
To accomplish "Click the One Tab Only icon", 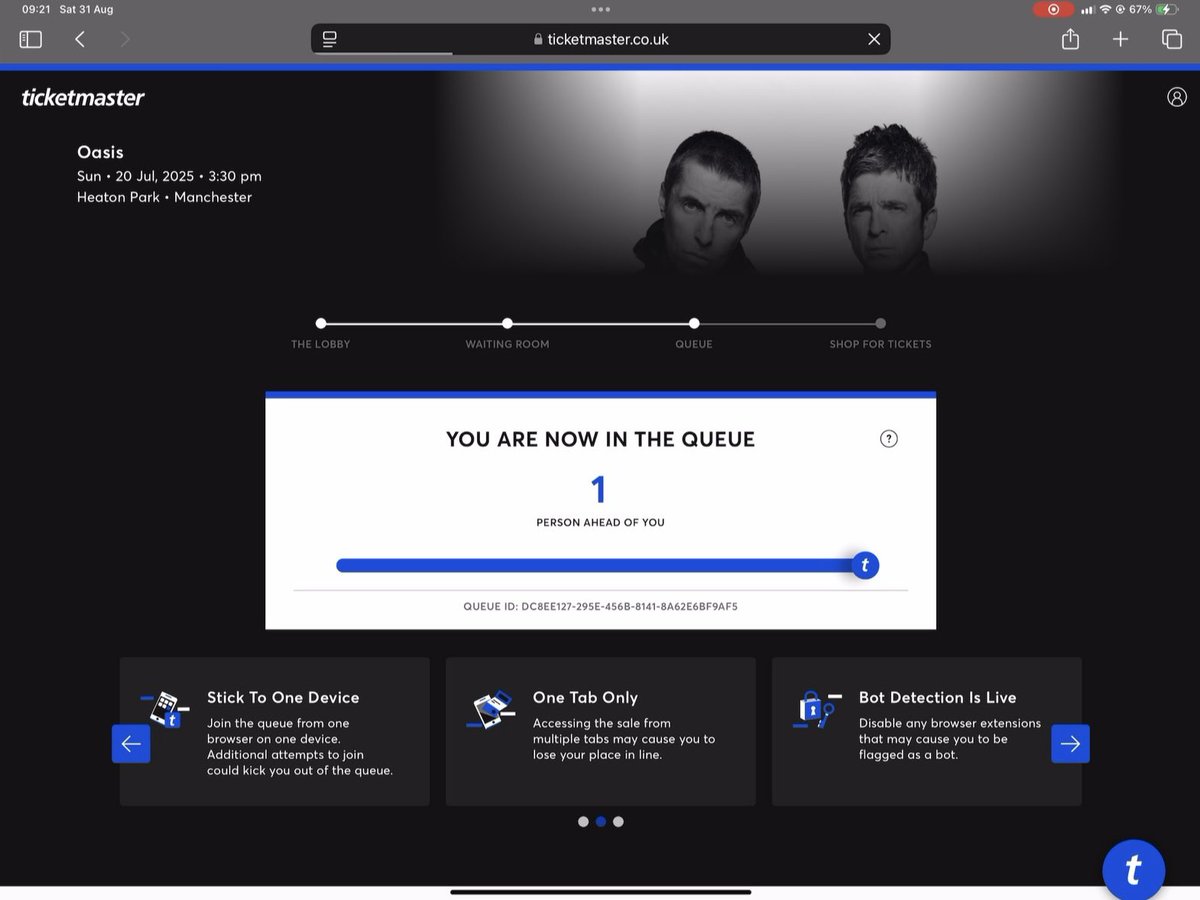I will tap(489, 709).
